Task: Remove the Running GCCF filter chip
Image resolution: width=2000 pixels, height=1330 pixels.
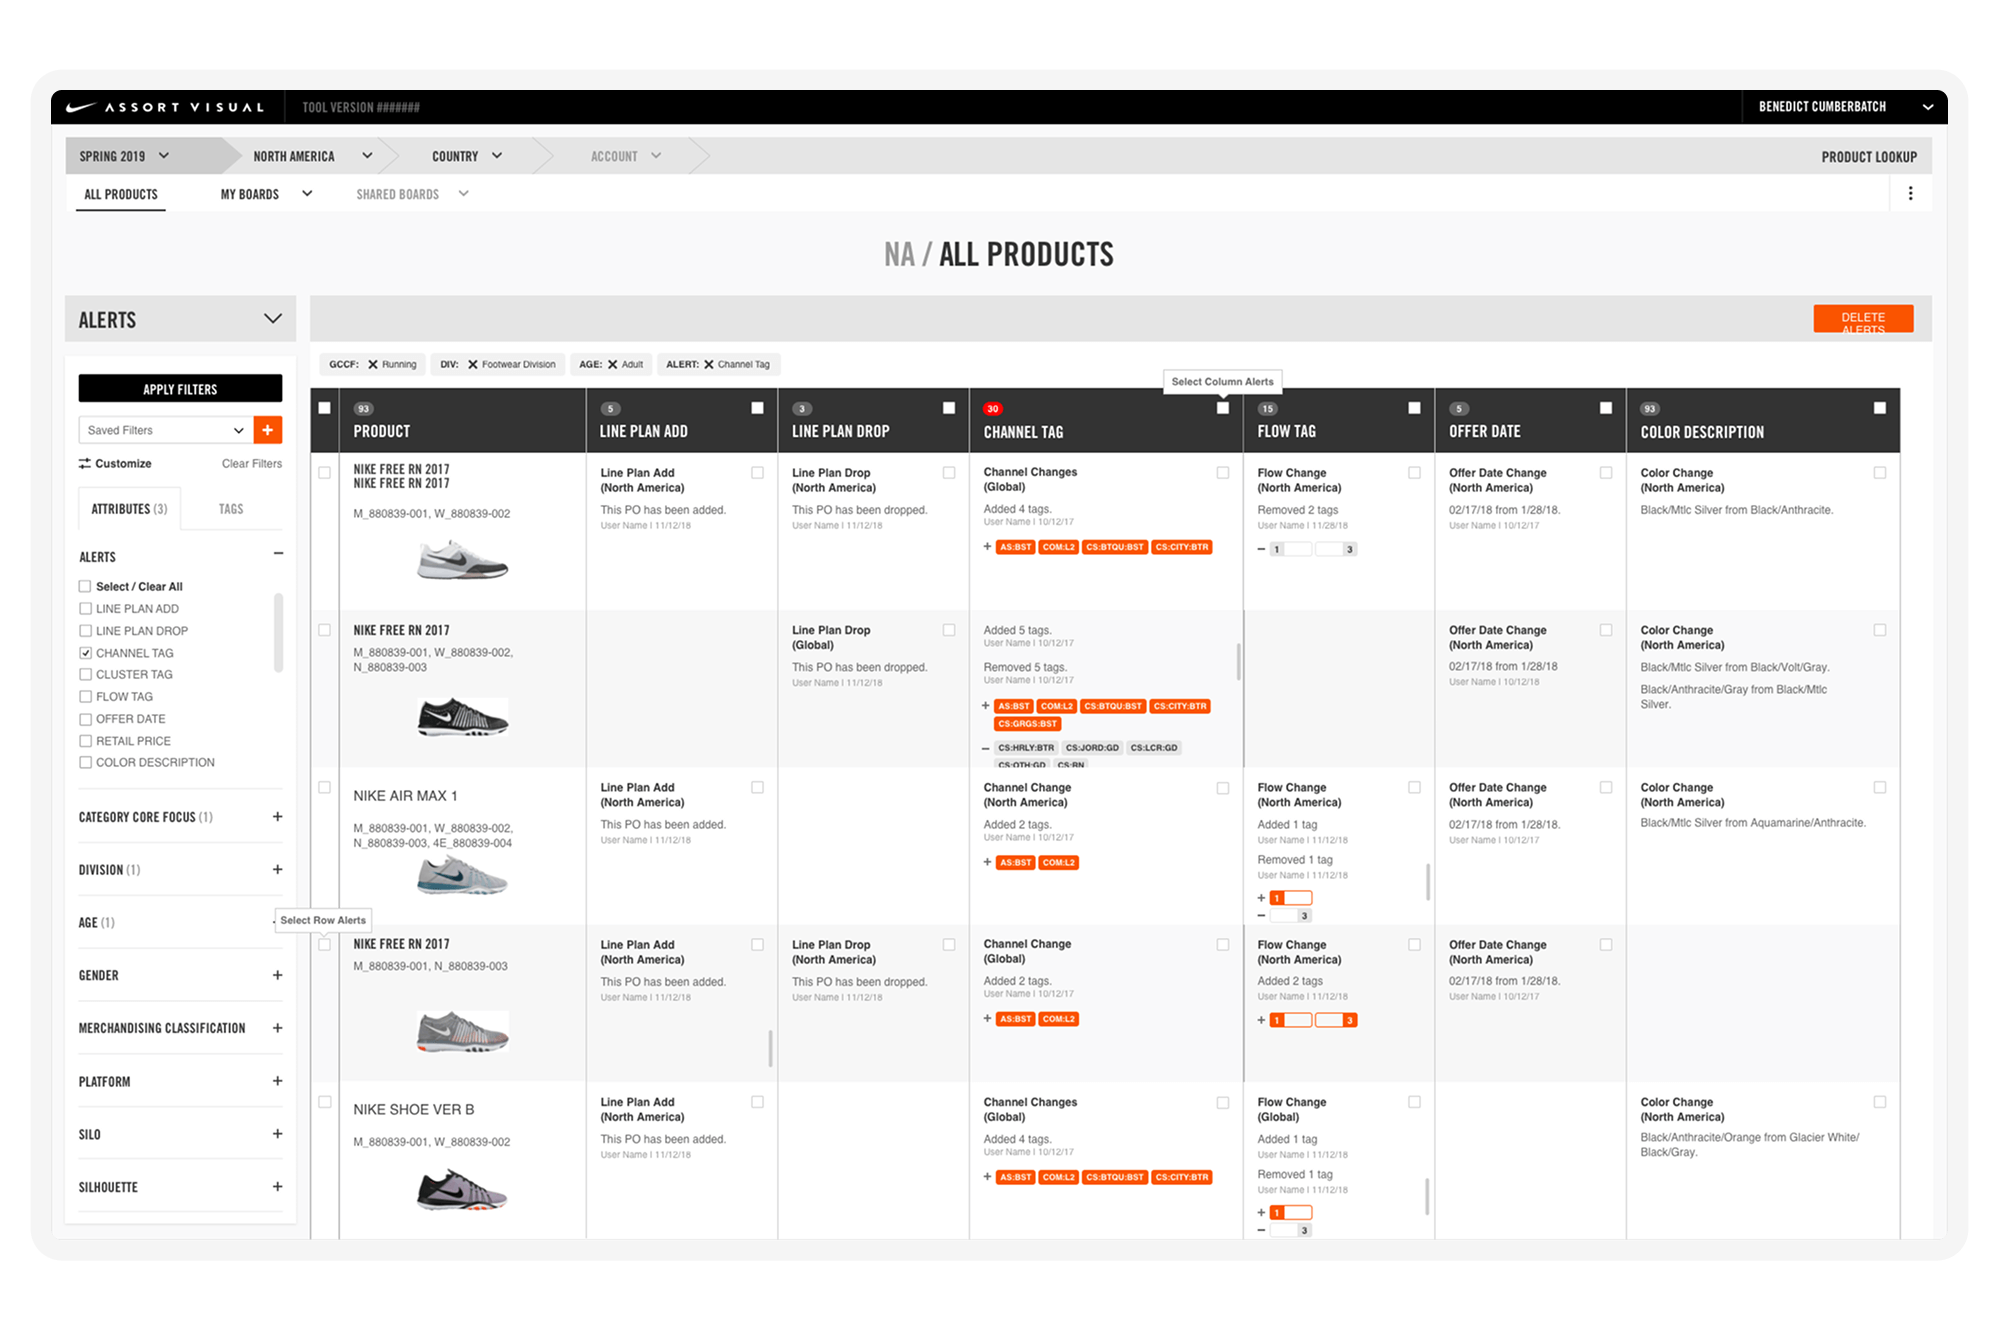Action: click(x=373, y=365)
